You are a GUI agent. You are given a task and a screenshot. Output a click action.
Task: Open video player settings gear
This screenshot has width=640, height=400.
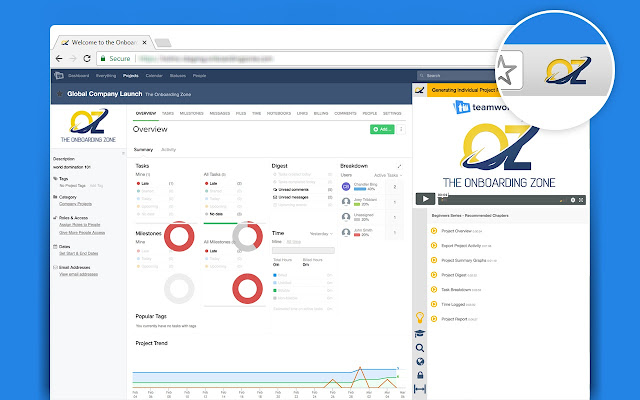pyautogui.click(x=573, y=200)
